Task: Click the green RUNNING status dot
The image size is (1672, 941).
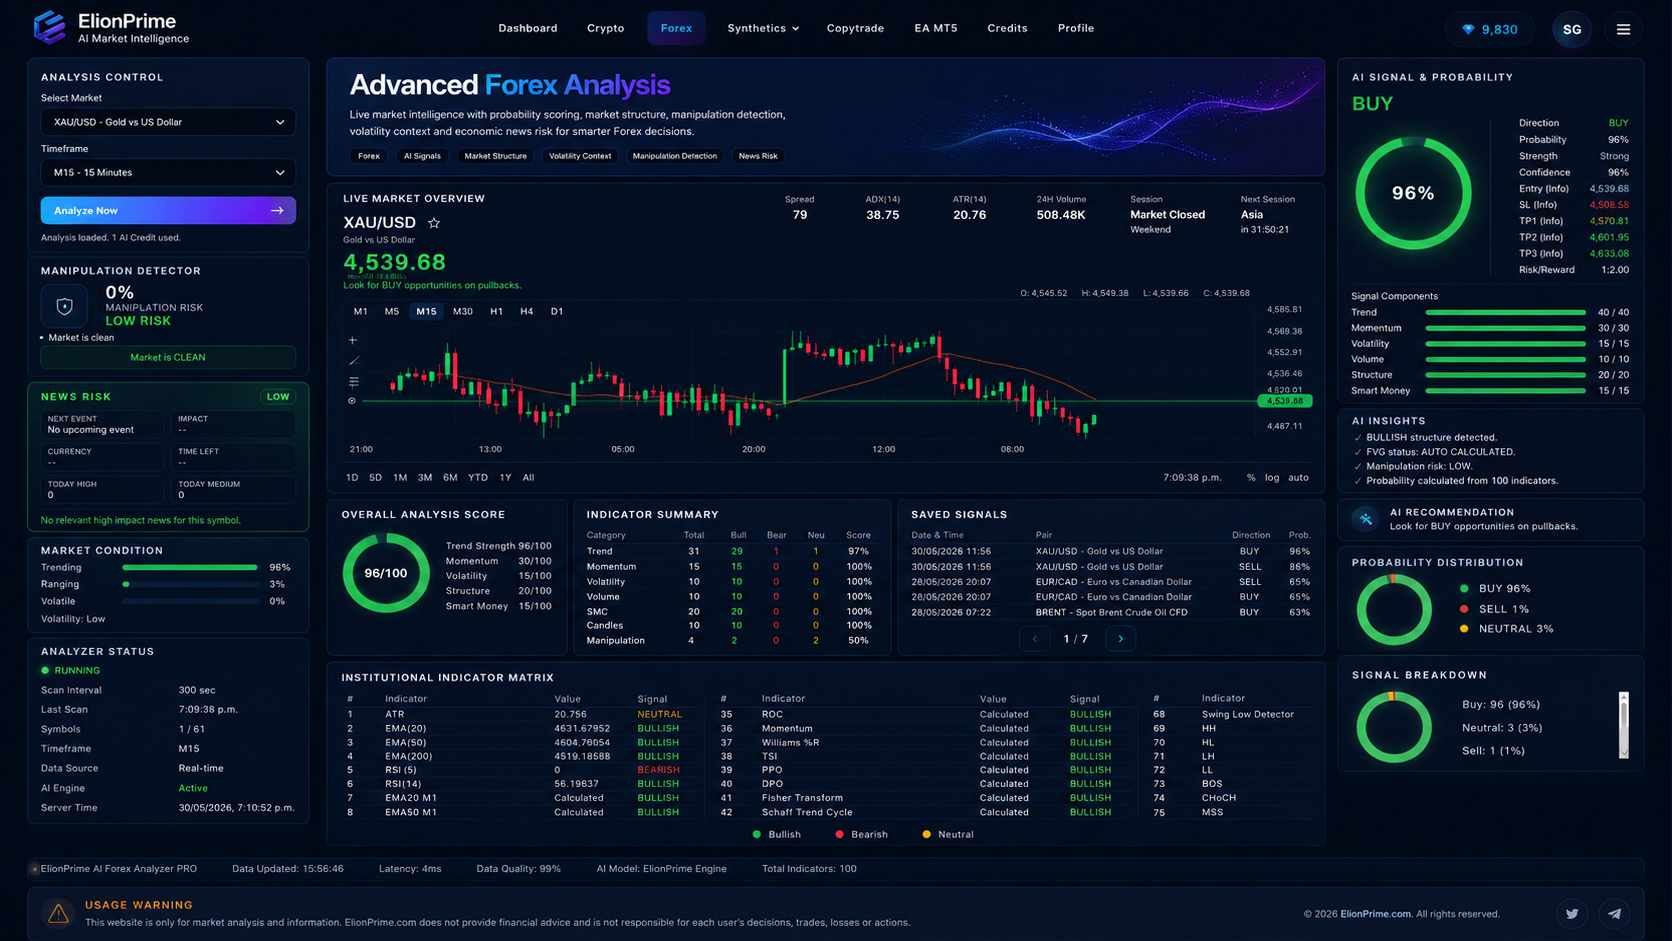Action: (x=45, y=670)
